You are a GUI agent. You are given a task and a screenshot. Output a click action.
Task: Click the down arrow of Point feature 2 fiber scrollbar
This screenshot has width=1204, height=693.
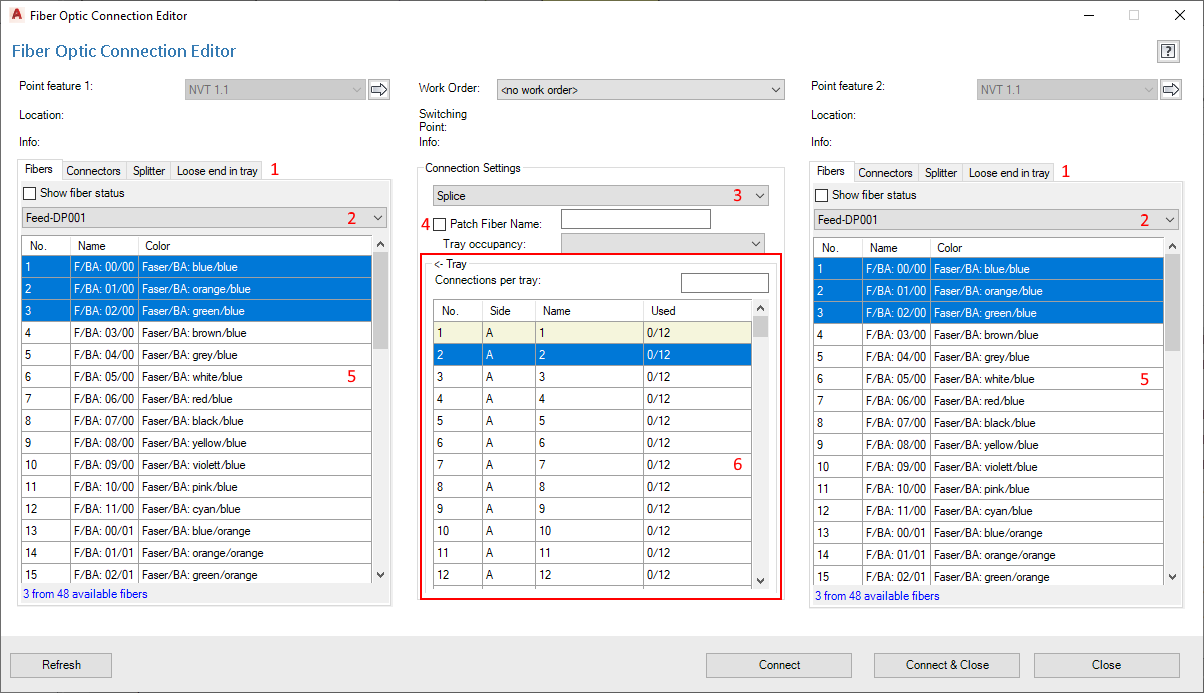(x=1172, y=576)
